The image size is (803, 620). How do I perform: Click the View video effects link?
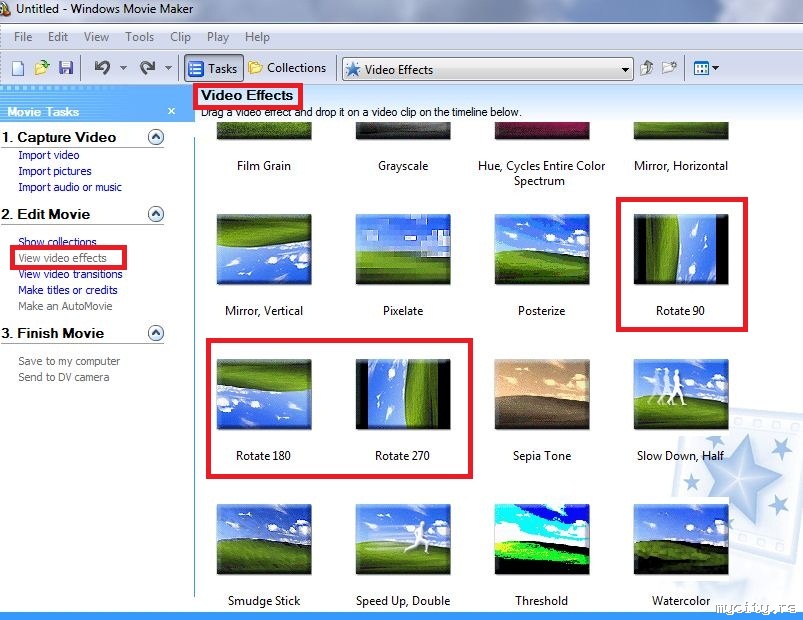[62, 258]
